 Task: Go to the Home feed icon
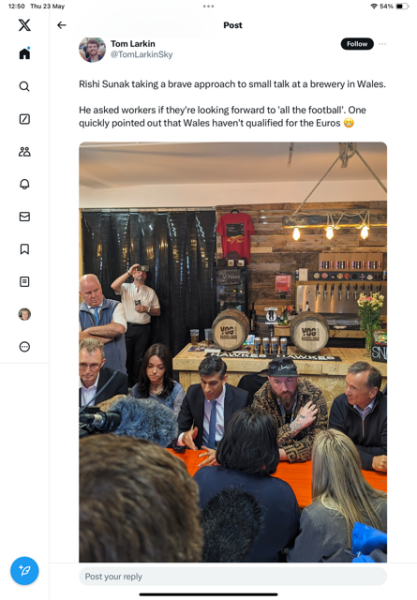pyautogui.click(x=24, y=53)
